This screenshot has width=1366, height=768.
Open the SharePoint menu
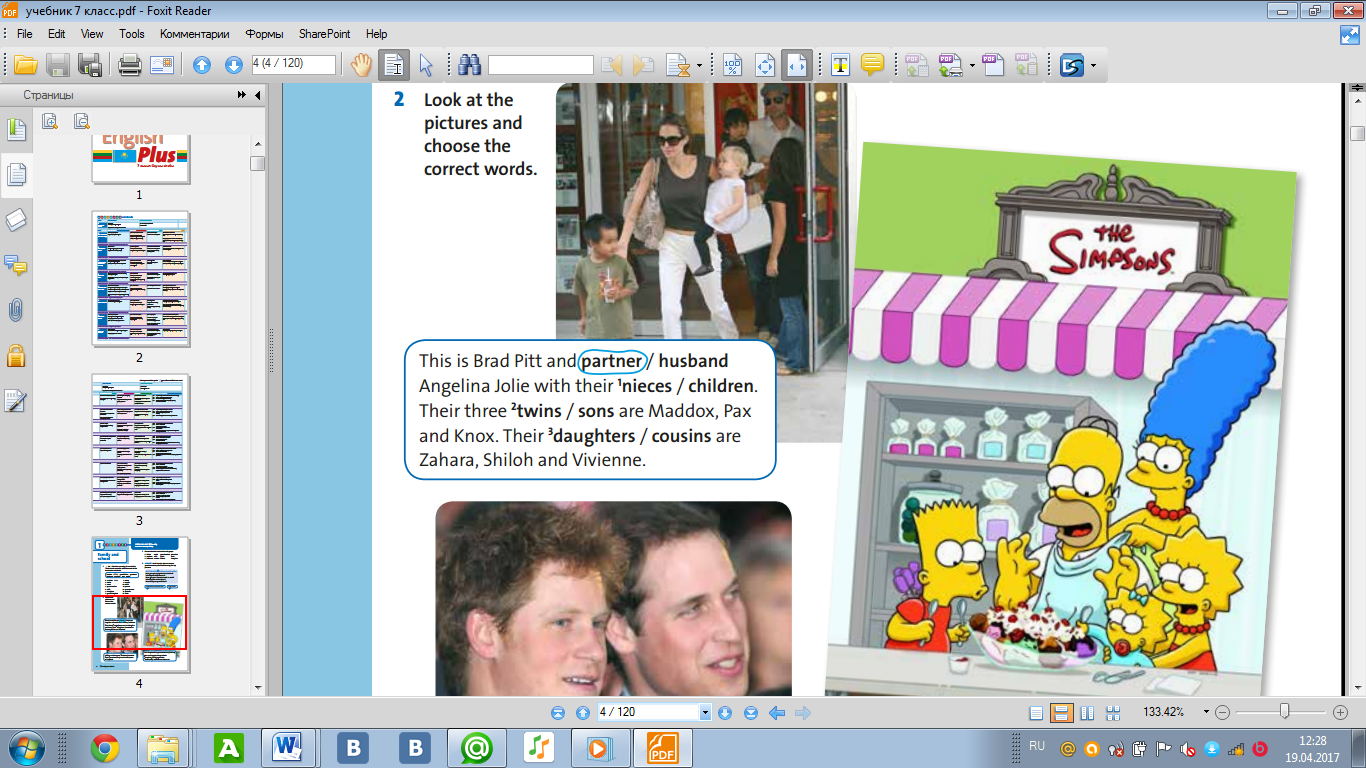pyautogui.click(x=325, y=34)
